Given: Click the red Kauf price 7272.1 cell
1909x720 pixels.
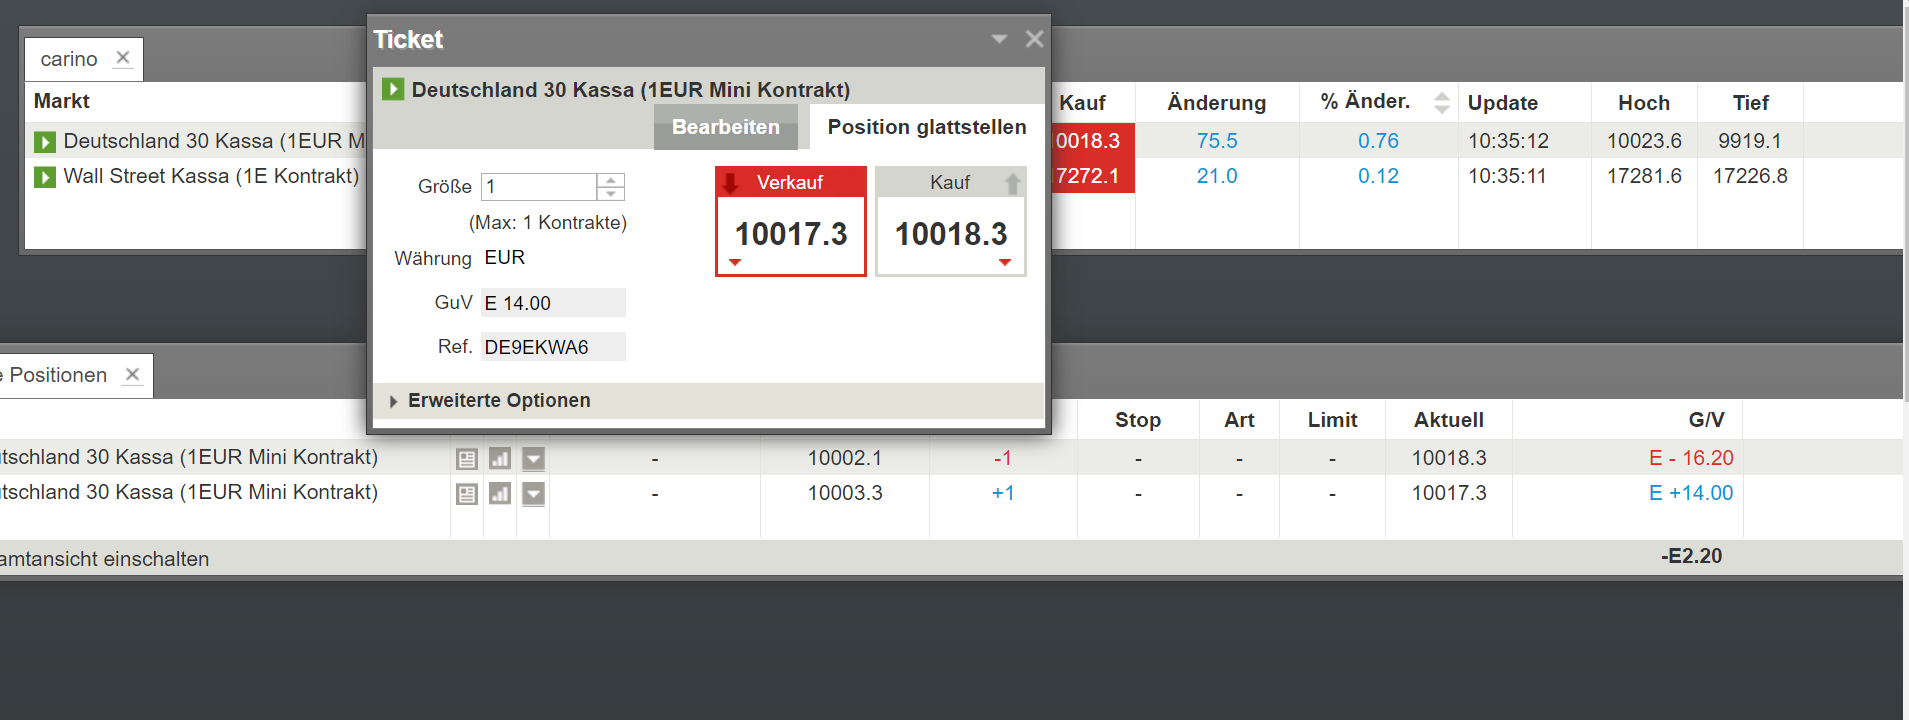Looking at the screenshot, I should (1092, 176).
